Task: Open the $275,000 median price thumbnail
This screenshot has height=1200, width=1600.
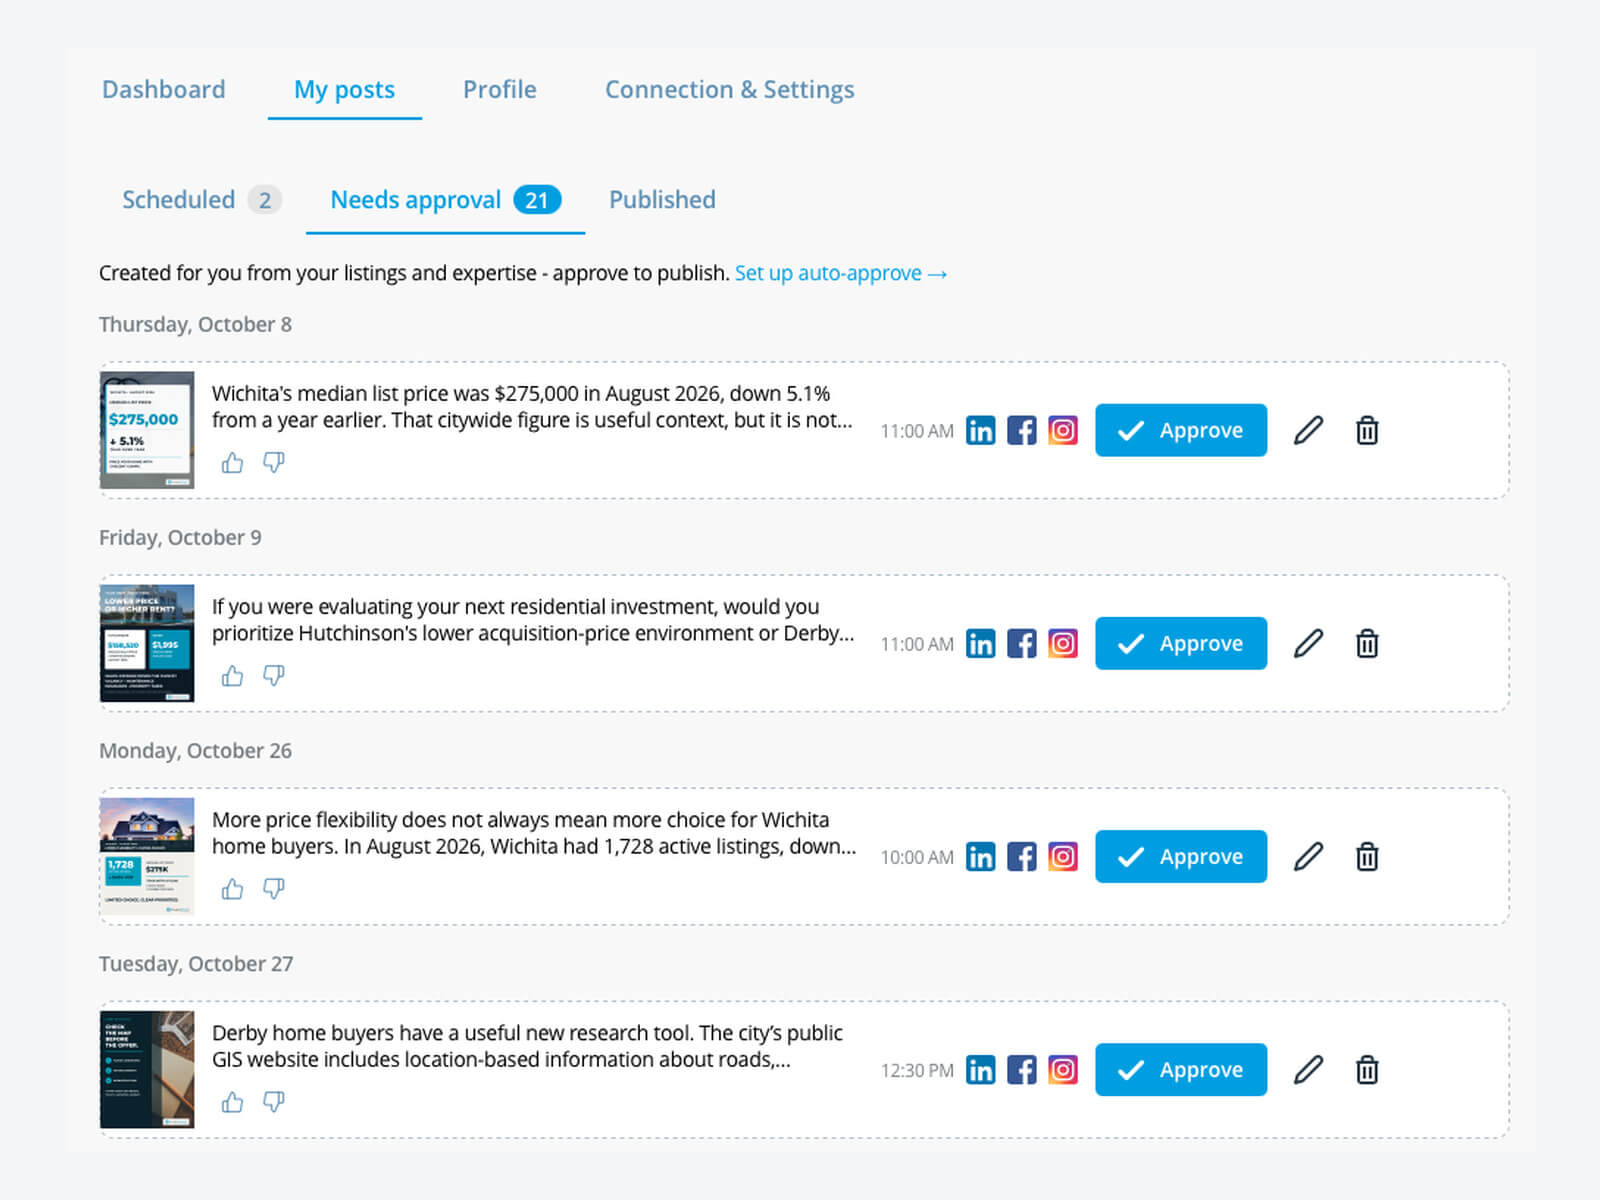Action: coord(147,430)
